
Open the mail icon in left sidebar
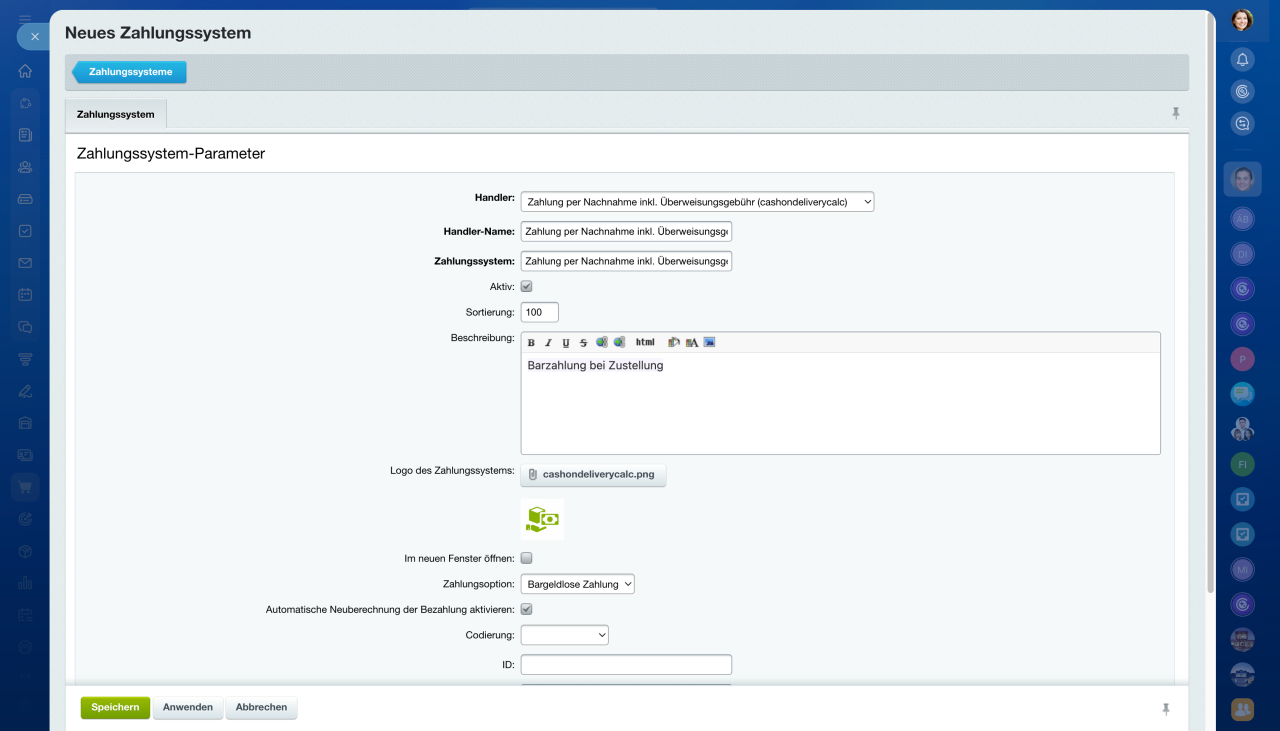coord(25,263)
